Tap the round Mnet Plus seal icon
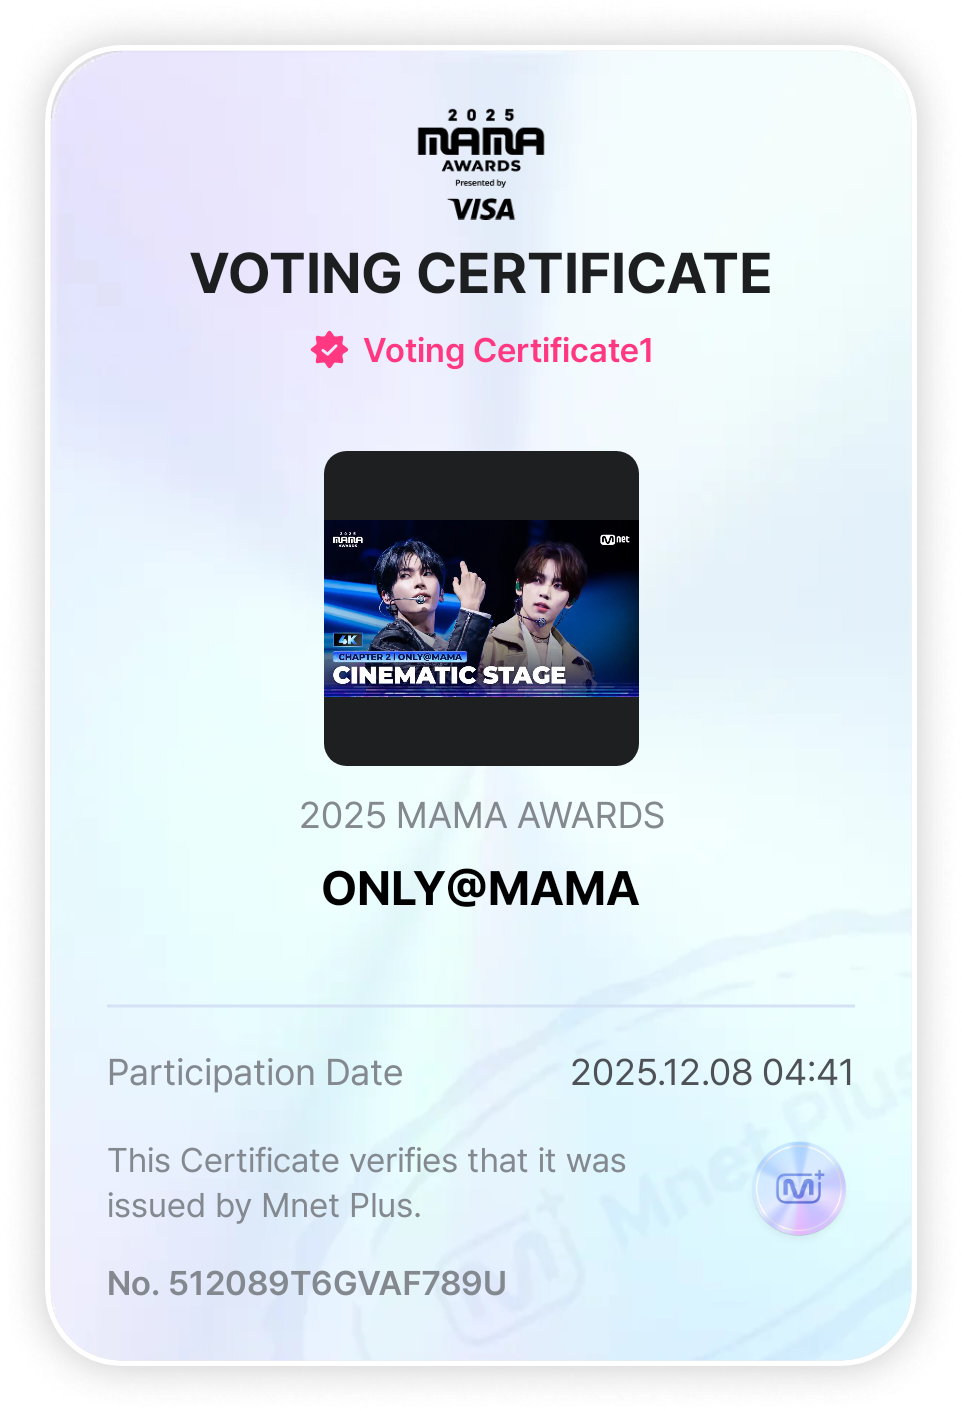 799,1188
